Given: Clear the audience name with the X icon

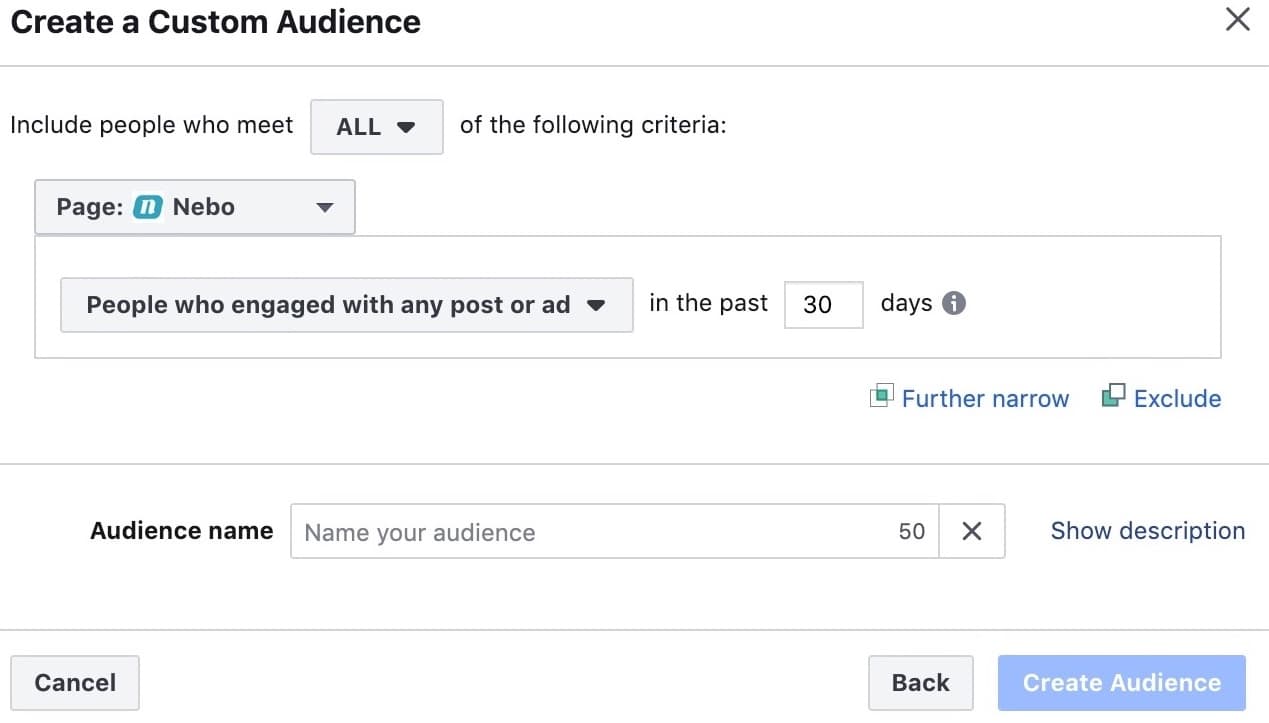Looking at the screenshot, I should (971, 531).
